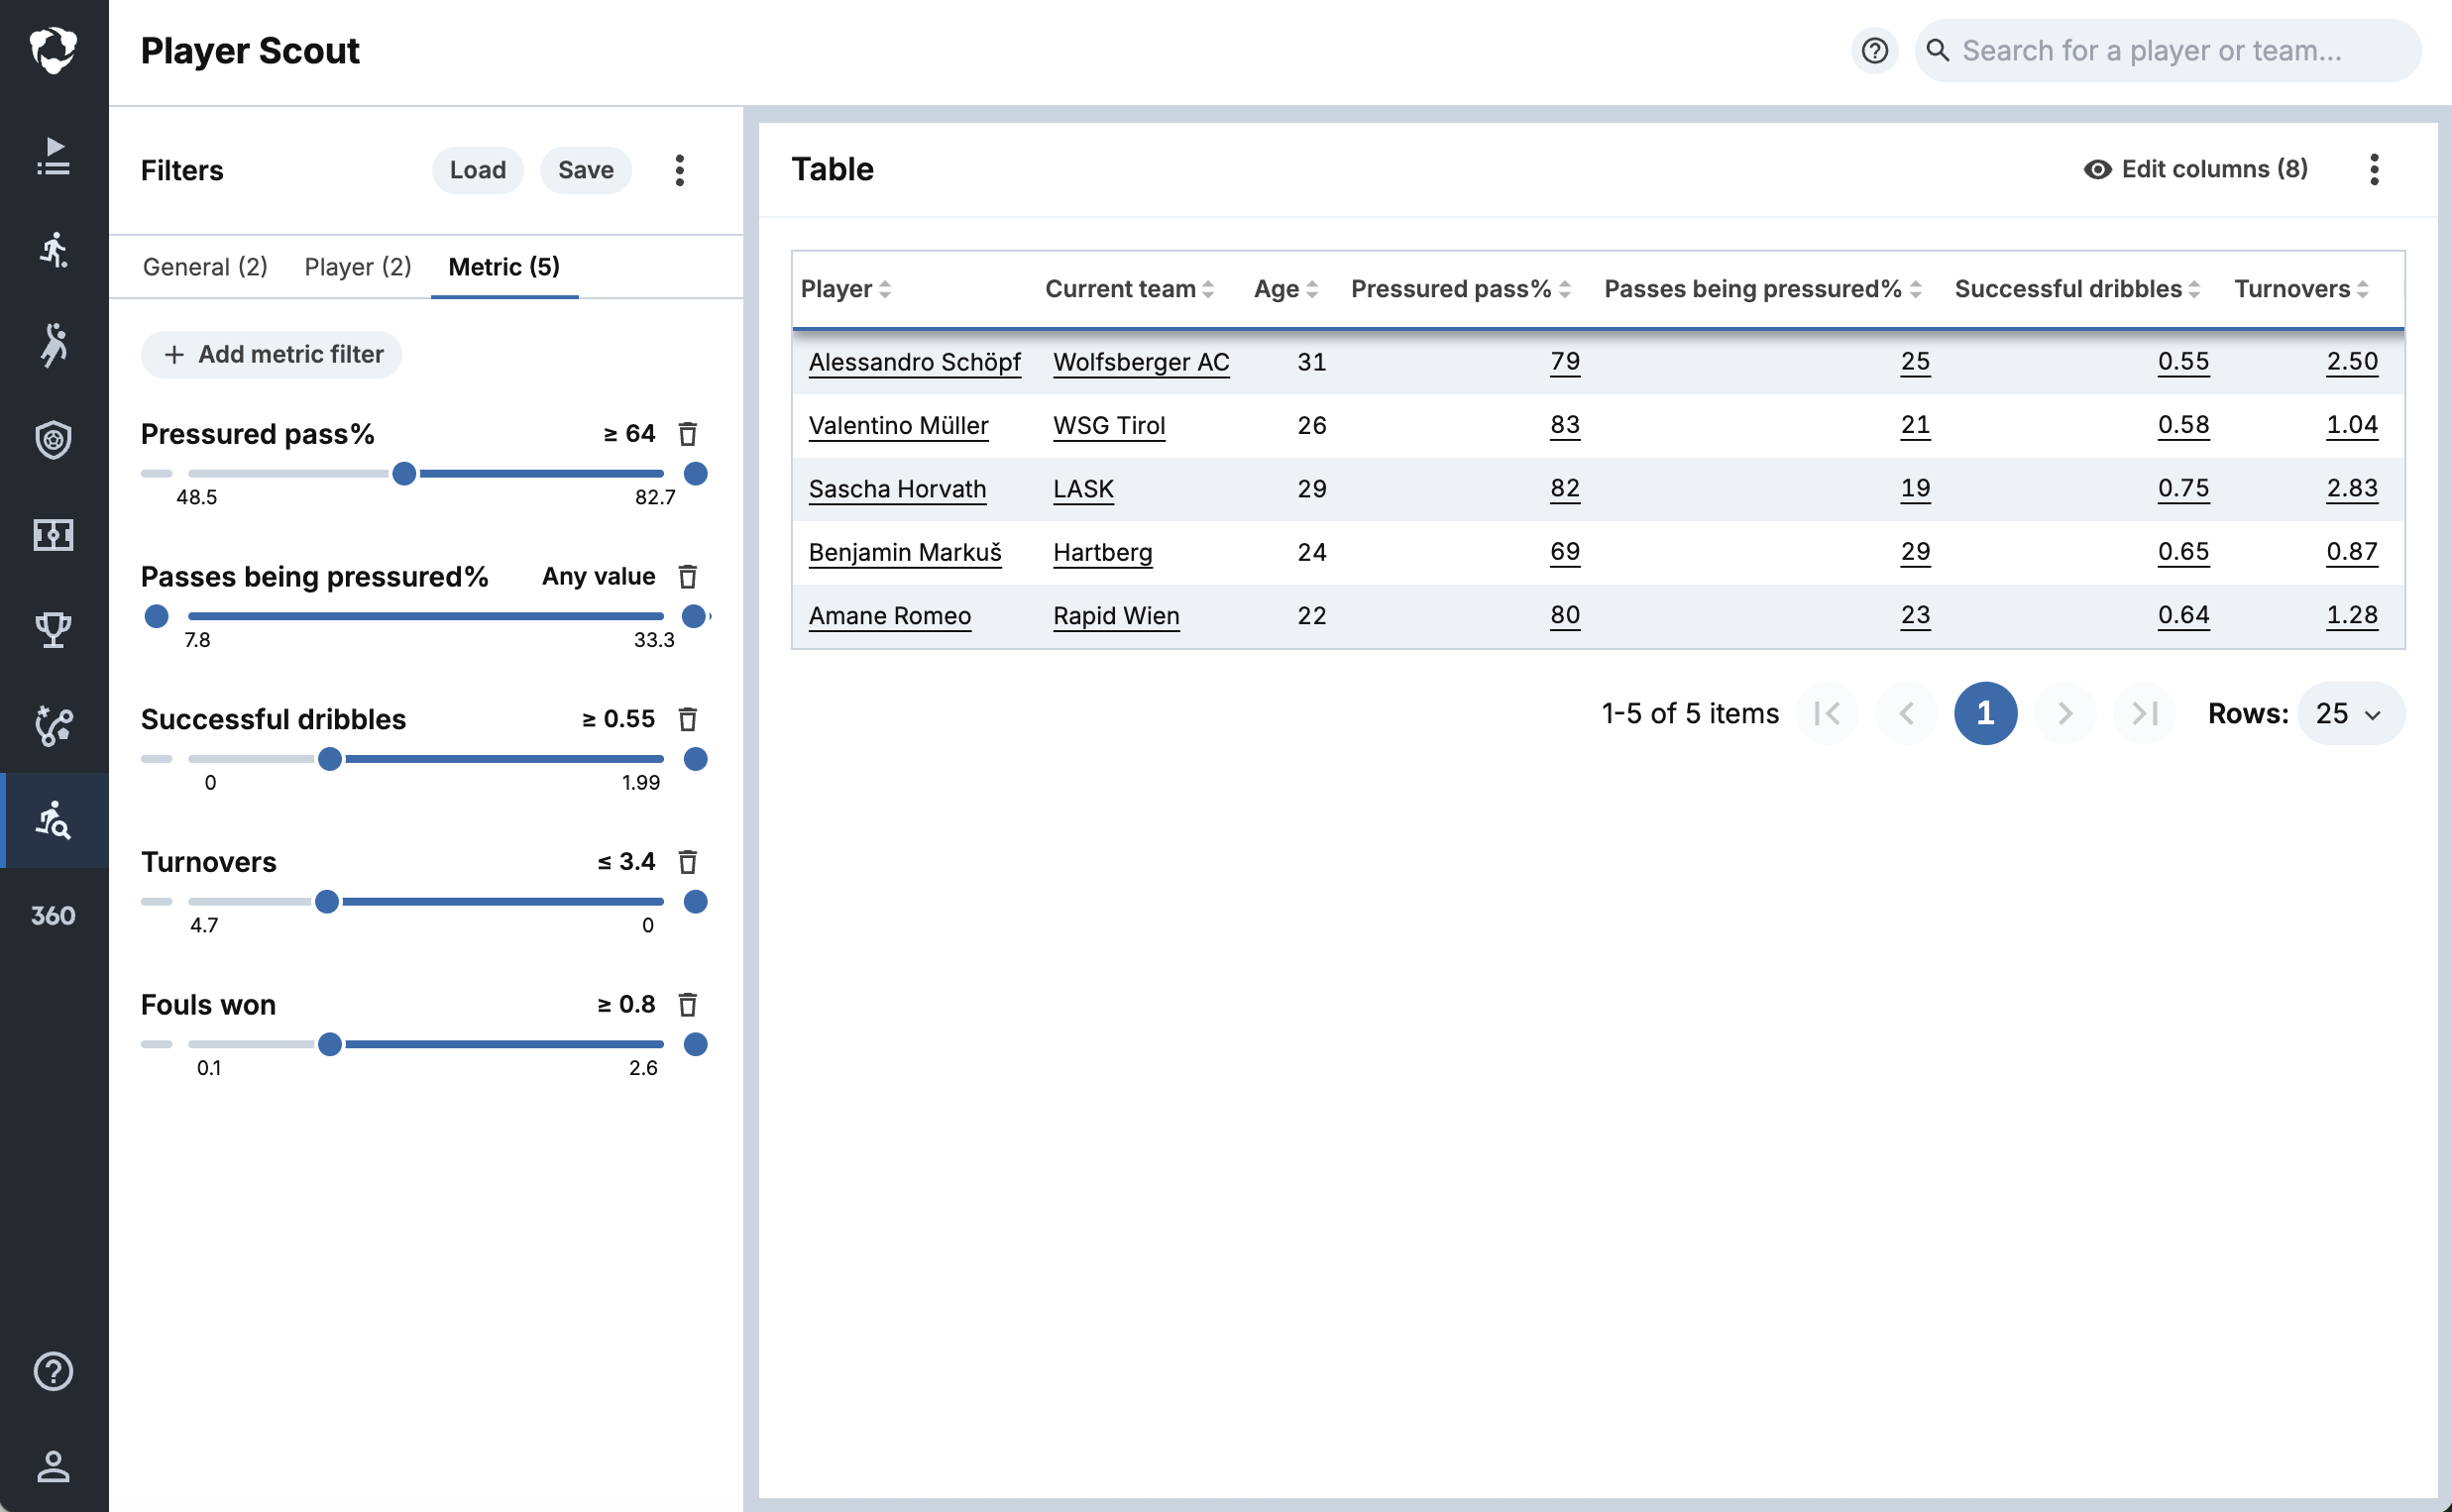Open Filters panel three-dot menu
This screenshot has height=1512, width=2452.
click(680, 170)
